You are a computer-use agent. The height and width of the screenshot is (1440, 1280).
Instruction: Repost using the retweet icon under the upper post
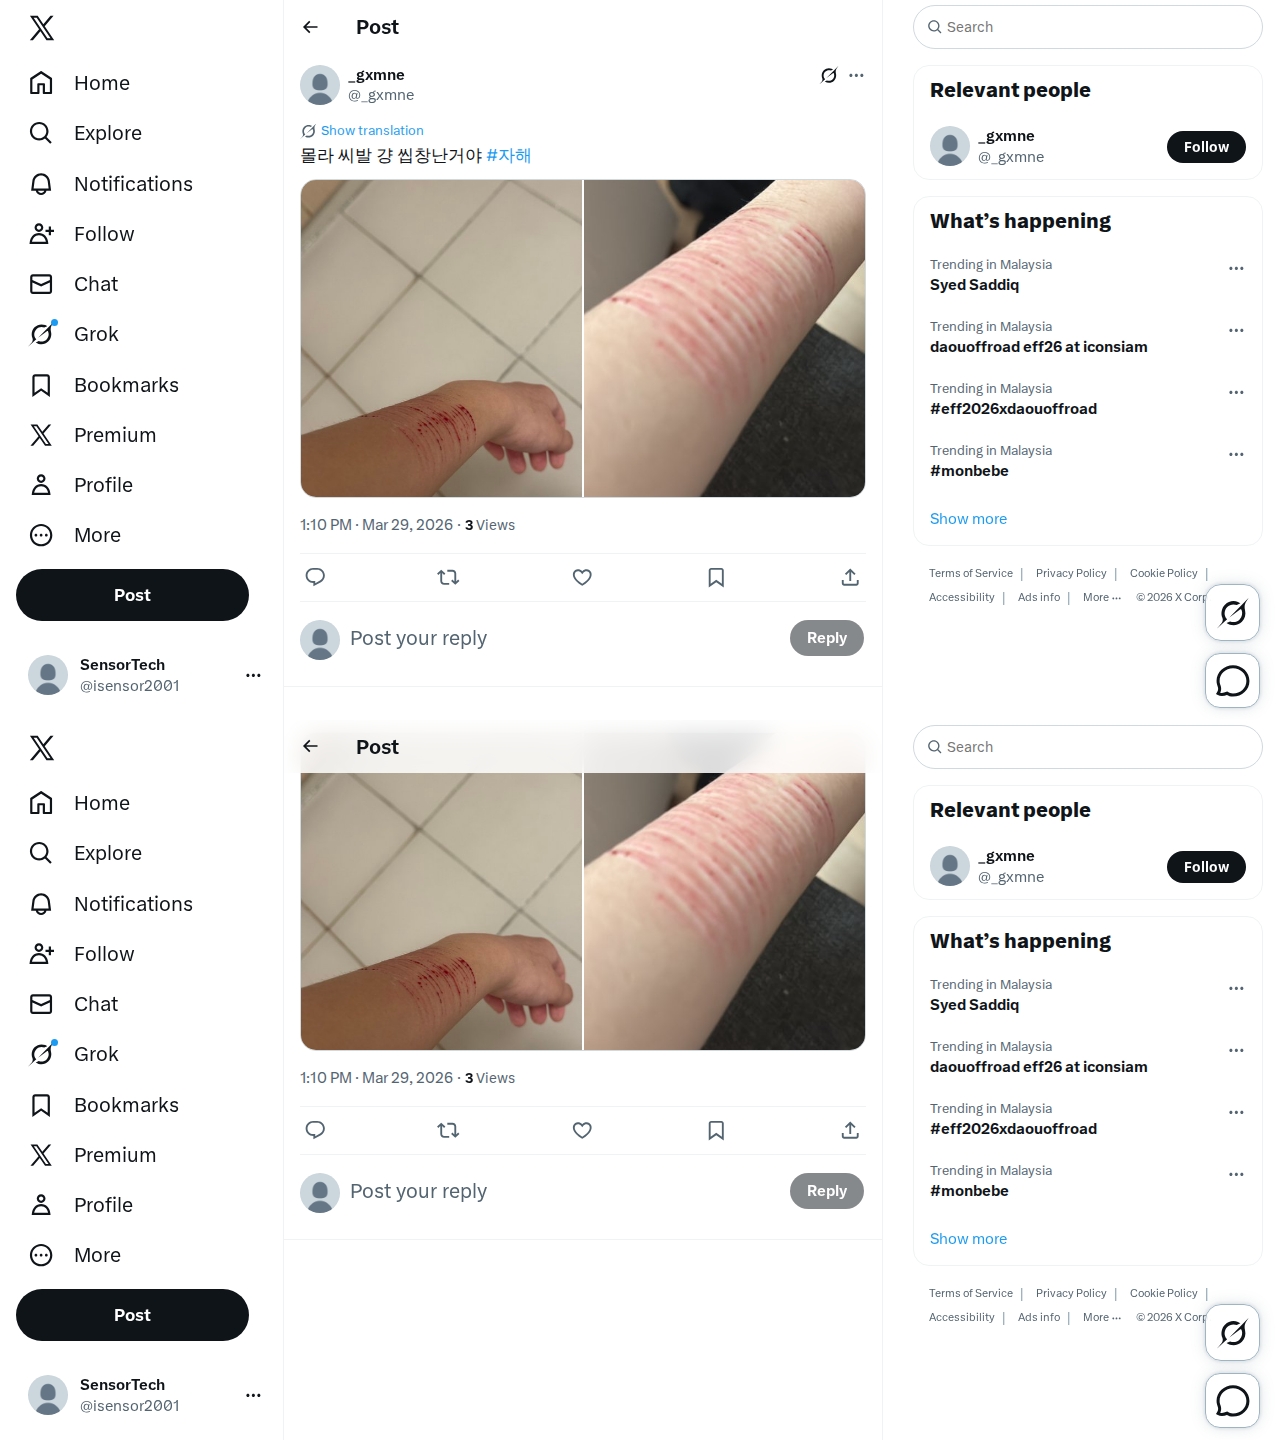[449, 577]
